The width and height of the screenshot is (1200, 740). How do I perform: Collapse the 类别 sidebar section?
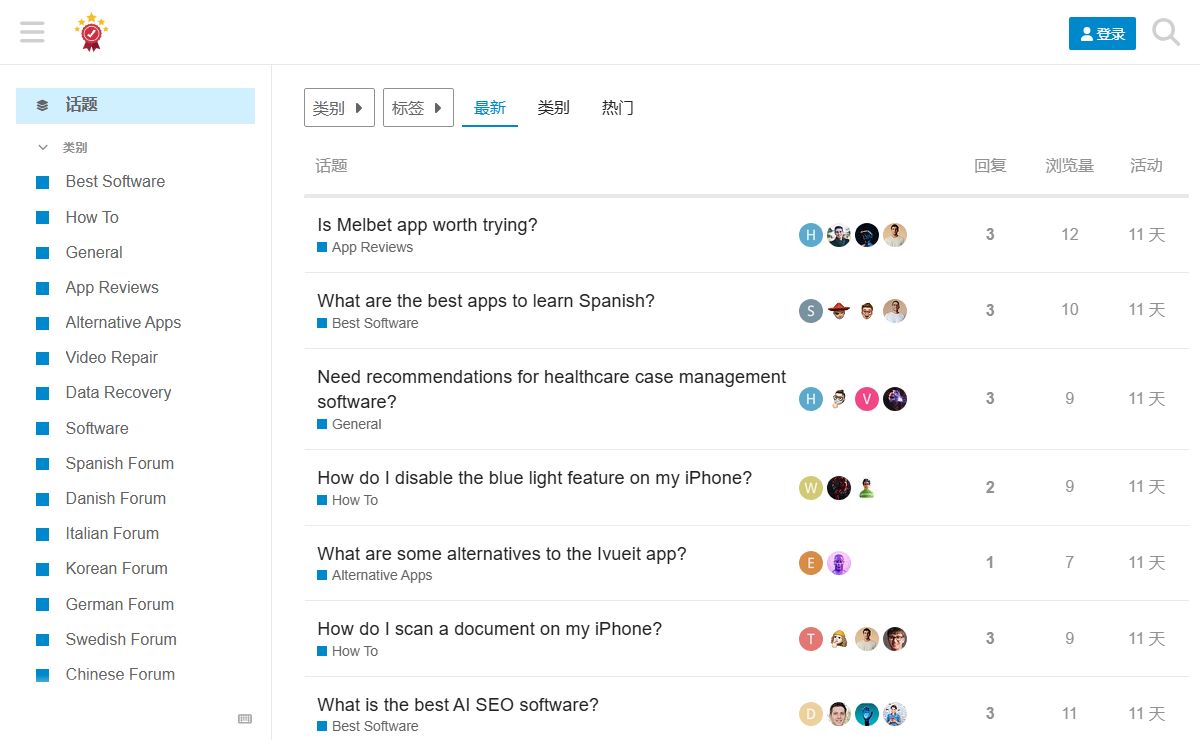43,147
